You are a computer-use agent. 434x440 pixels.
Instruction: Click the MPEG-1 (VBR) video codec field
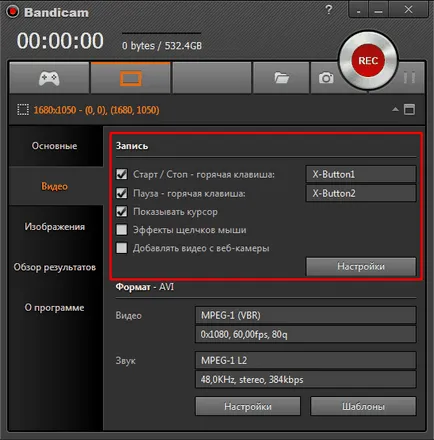click(306, 315)
